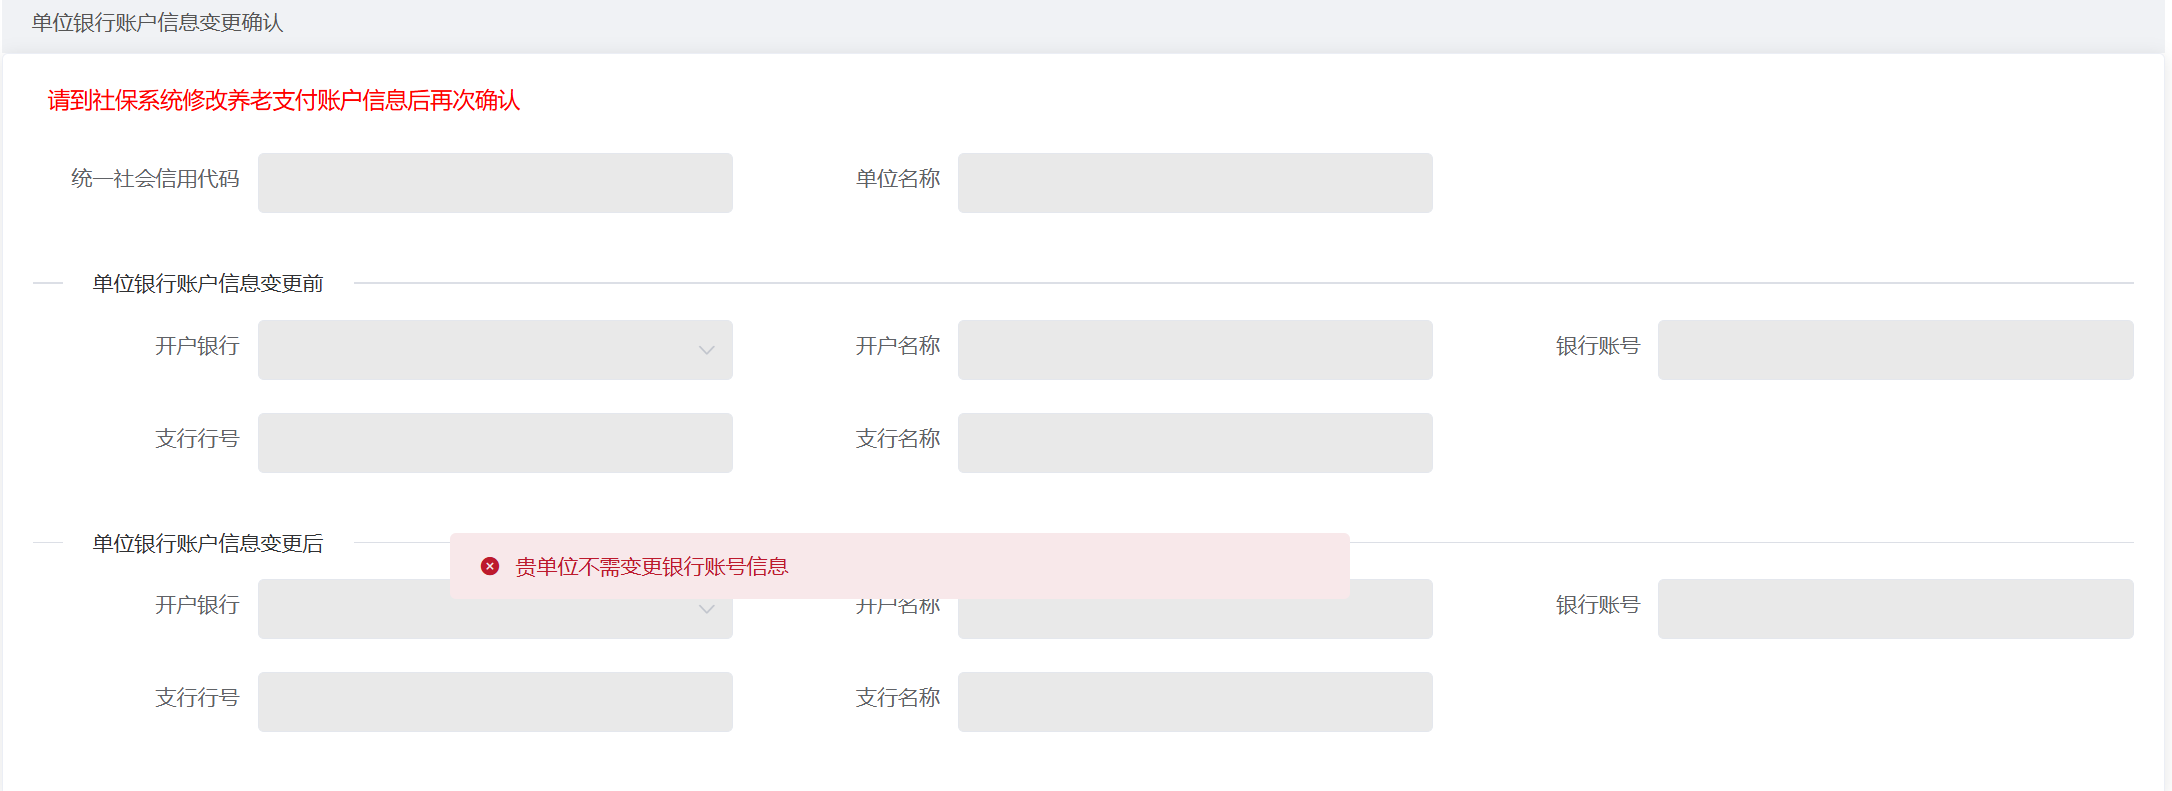Click the 单位银行账户信息变更后 section heading
Viewport: 2172px width, 791px height.
pyautogui.click(x=208, y=544)
